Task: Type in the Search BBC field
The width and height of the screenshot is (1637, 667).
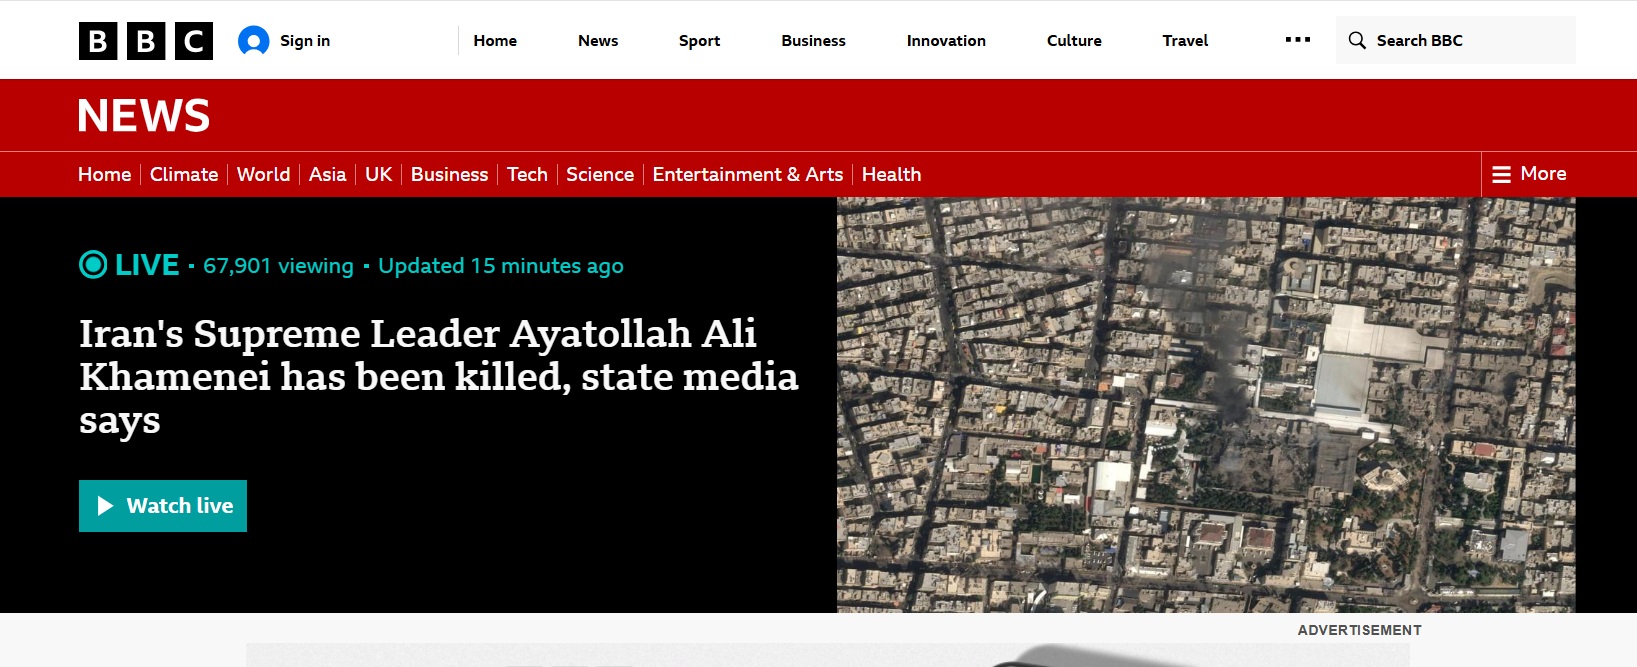Action: coord(1470,40)
